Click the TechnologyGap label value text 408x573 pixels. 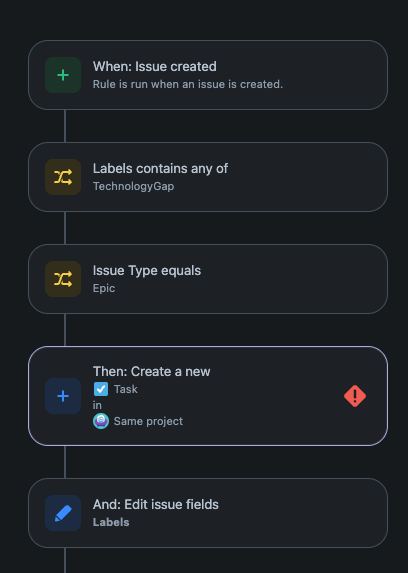click(x=133, y=186)
